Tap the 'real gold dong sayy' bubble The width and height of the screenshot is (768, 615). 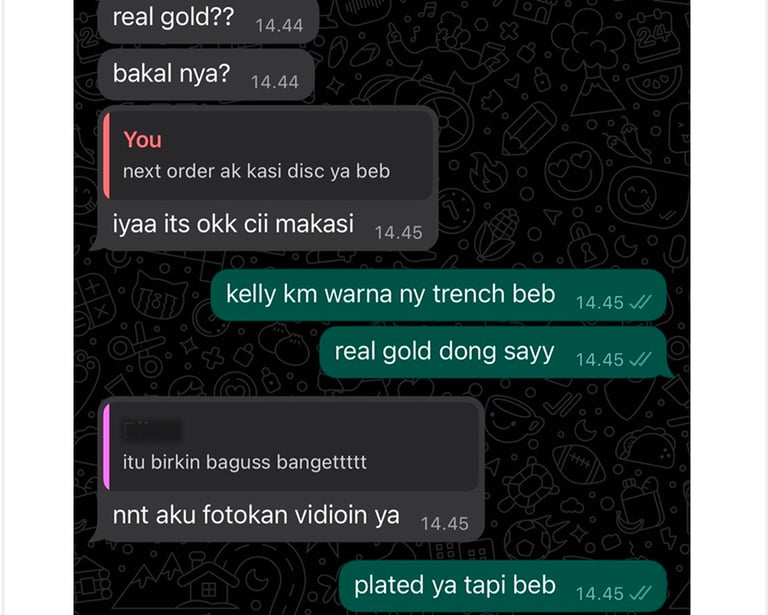[494, 353]
